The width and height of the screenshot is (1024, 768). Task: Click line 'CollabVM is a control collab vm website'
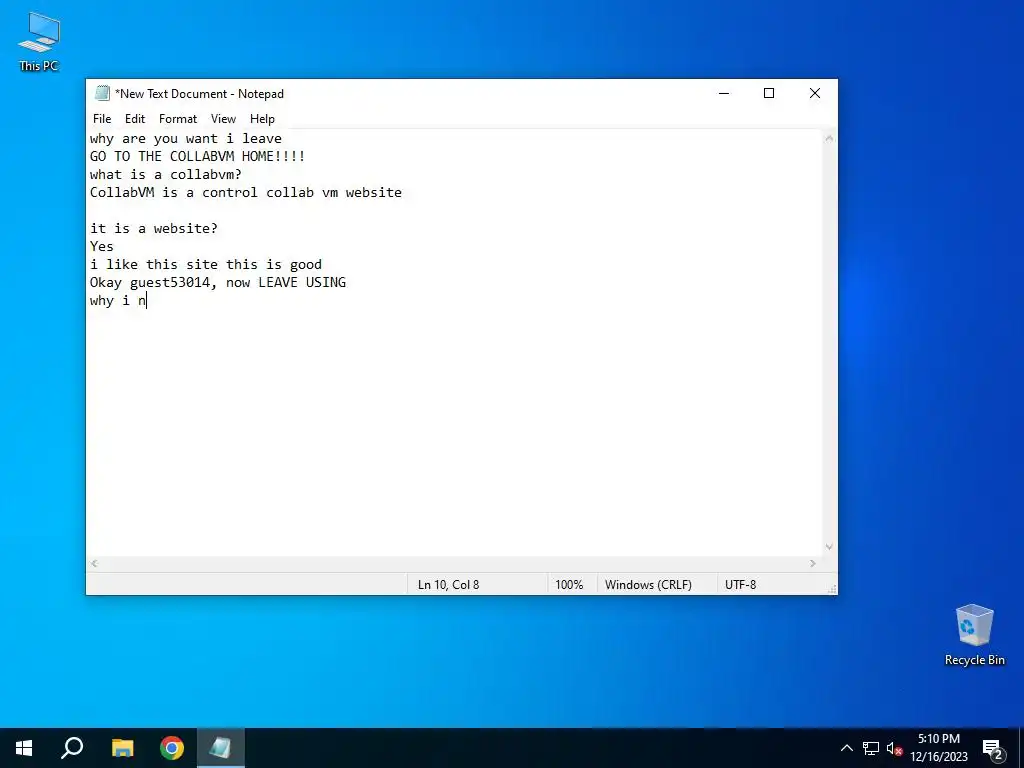[x=246, y=193]
